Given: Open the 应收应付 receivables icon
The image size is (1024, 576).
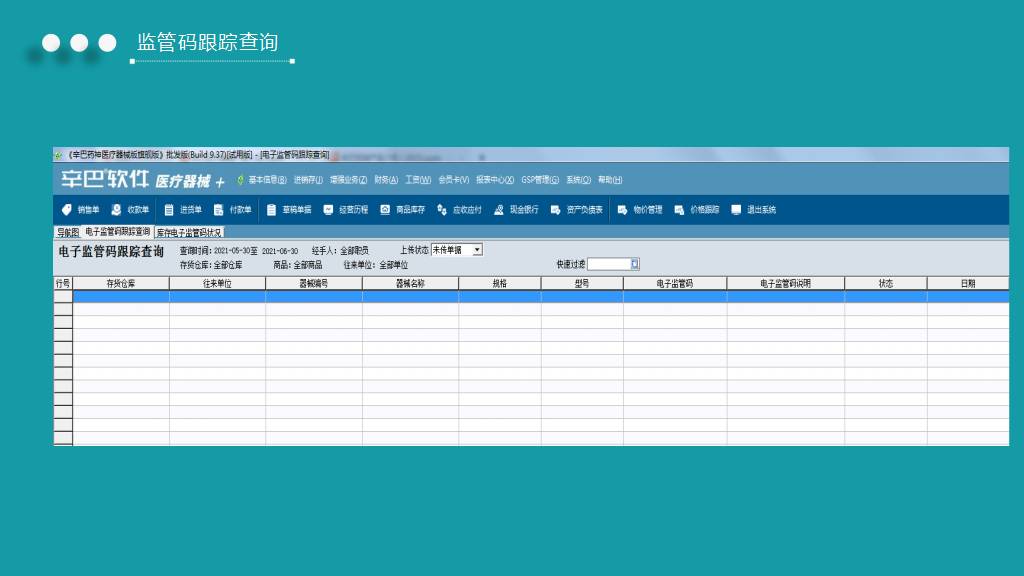Looking at the screenshot, I should (x=442, y=210).
